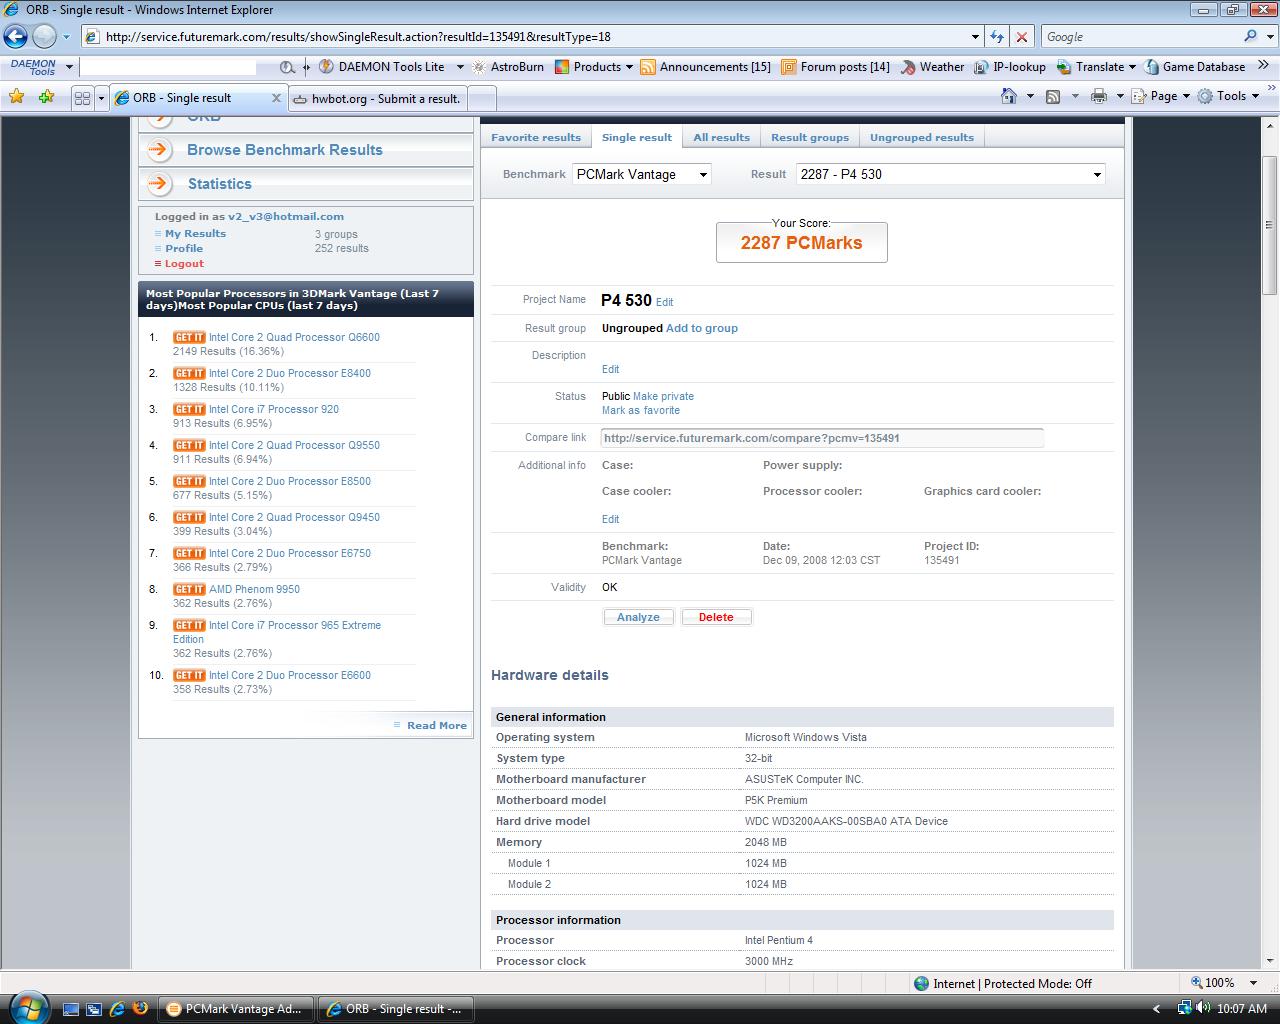Open Intel Core i7 Processor 920 link
This screenshot has height=1024, width=1280.
point(274,409)
